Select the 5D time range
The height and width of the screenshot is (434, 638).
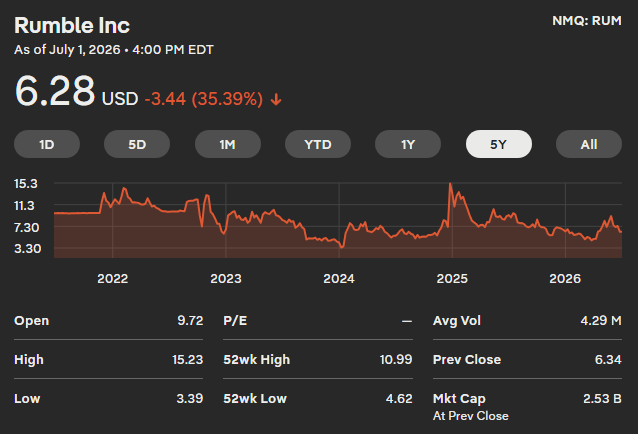point(137,144)
